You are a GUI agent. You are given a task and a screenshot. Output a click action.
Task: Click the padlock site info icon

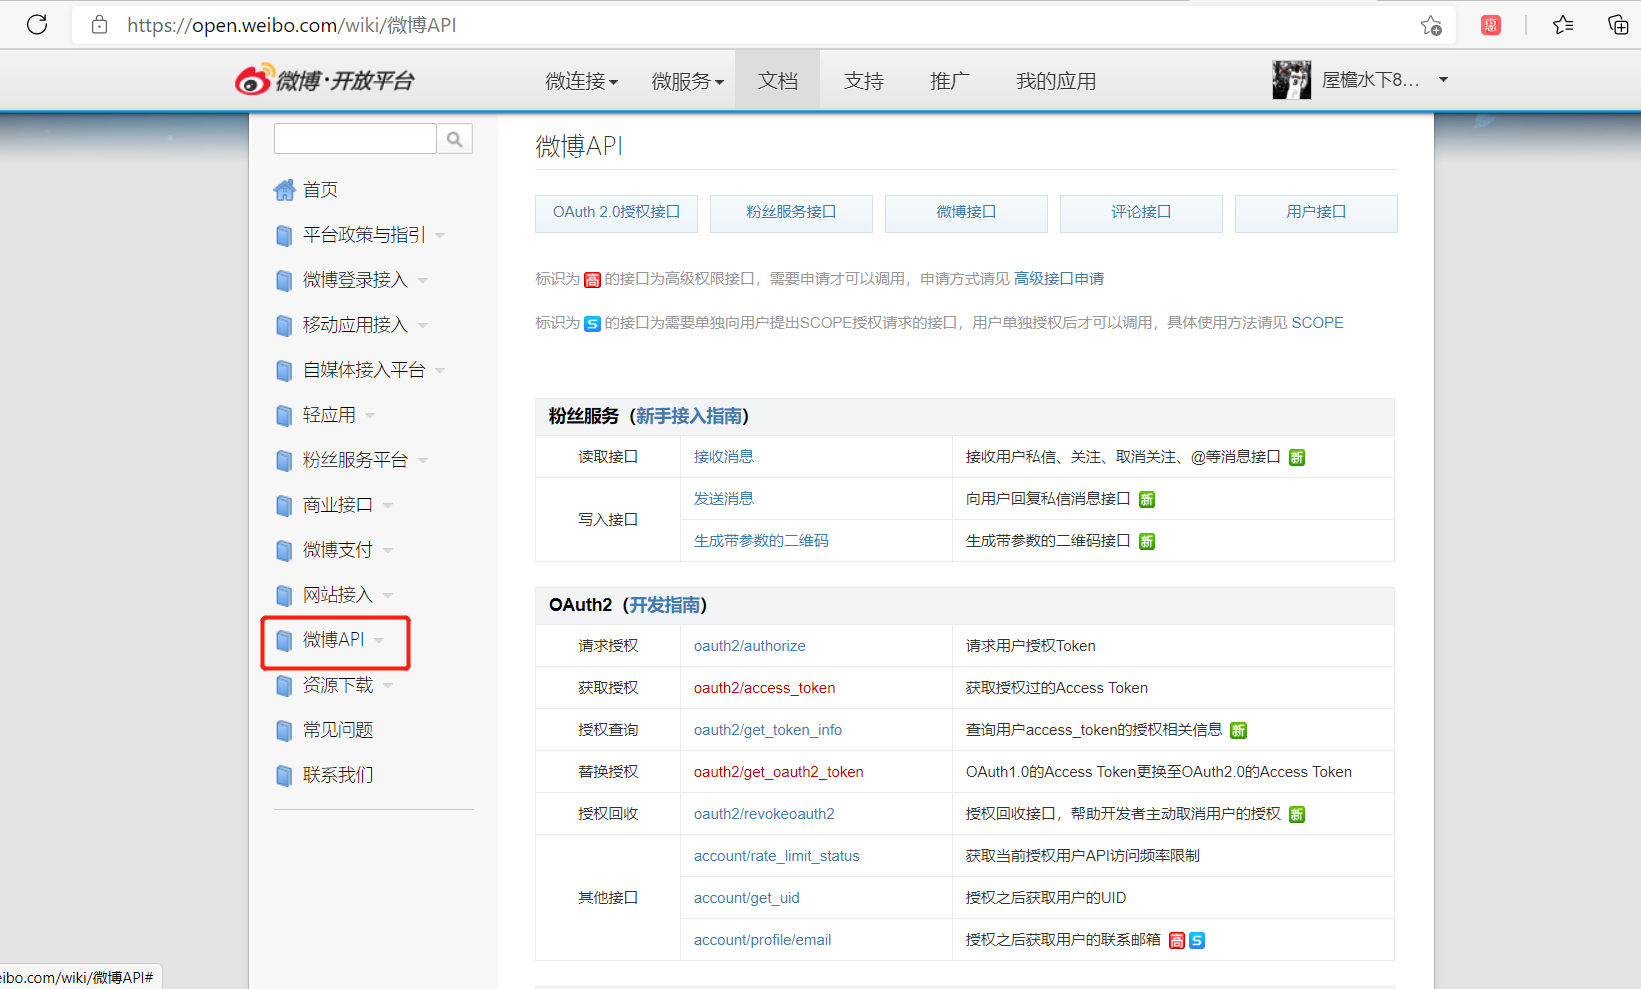tap(99, 25)
